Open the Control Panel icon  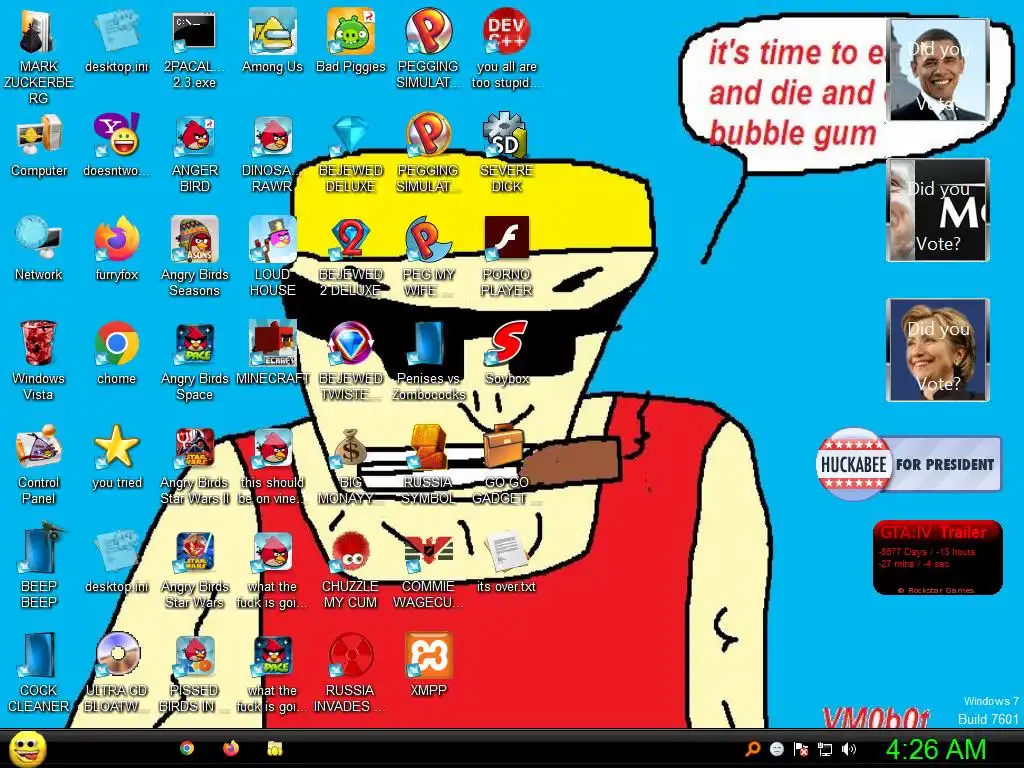click(39, 448)
